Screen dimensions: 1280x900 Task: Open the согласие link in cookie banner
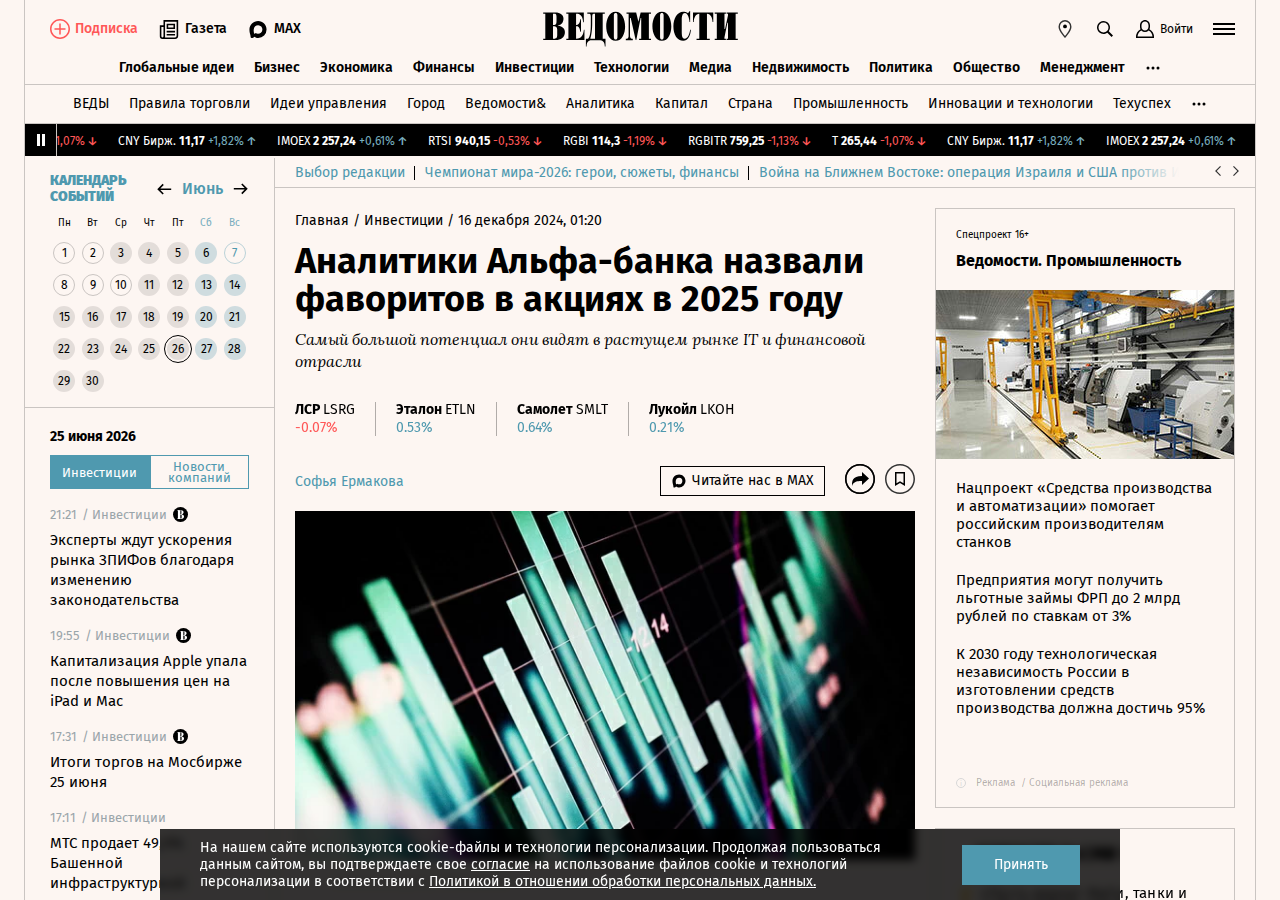coord(500,864)
